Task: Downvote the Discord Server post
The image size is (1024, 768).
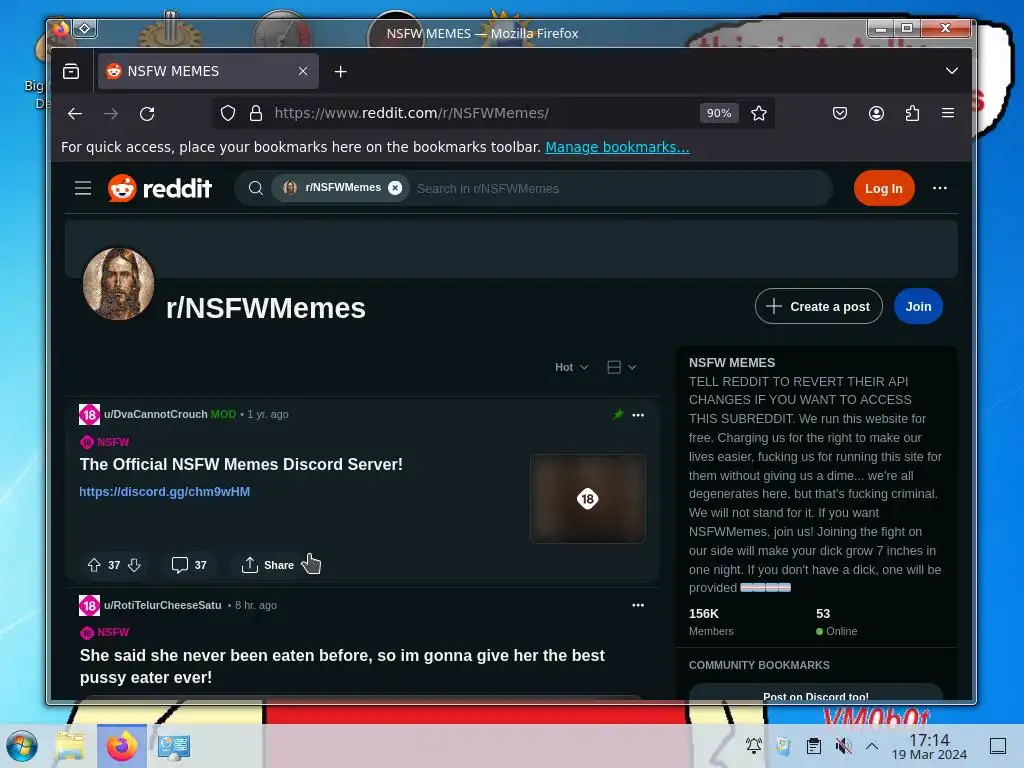Action: (x=134, y=565)
